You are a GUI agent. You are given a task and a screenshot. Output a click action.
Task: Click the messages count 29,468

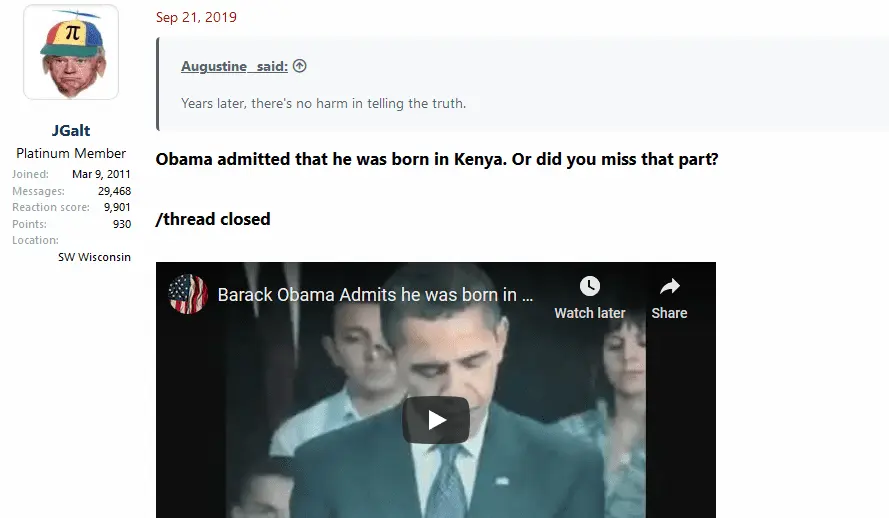pos(115,191)
